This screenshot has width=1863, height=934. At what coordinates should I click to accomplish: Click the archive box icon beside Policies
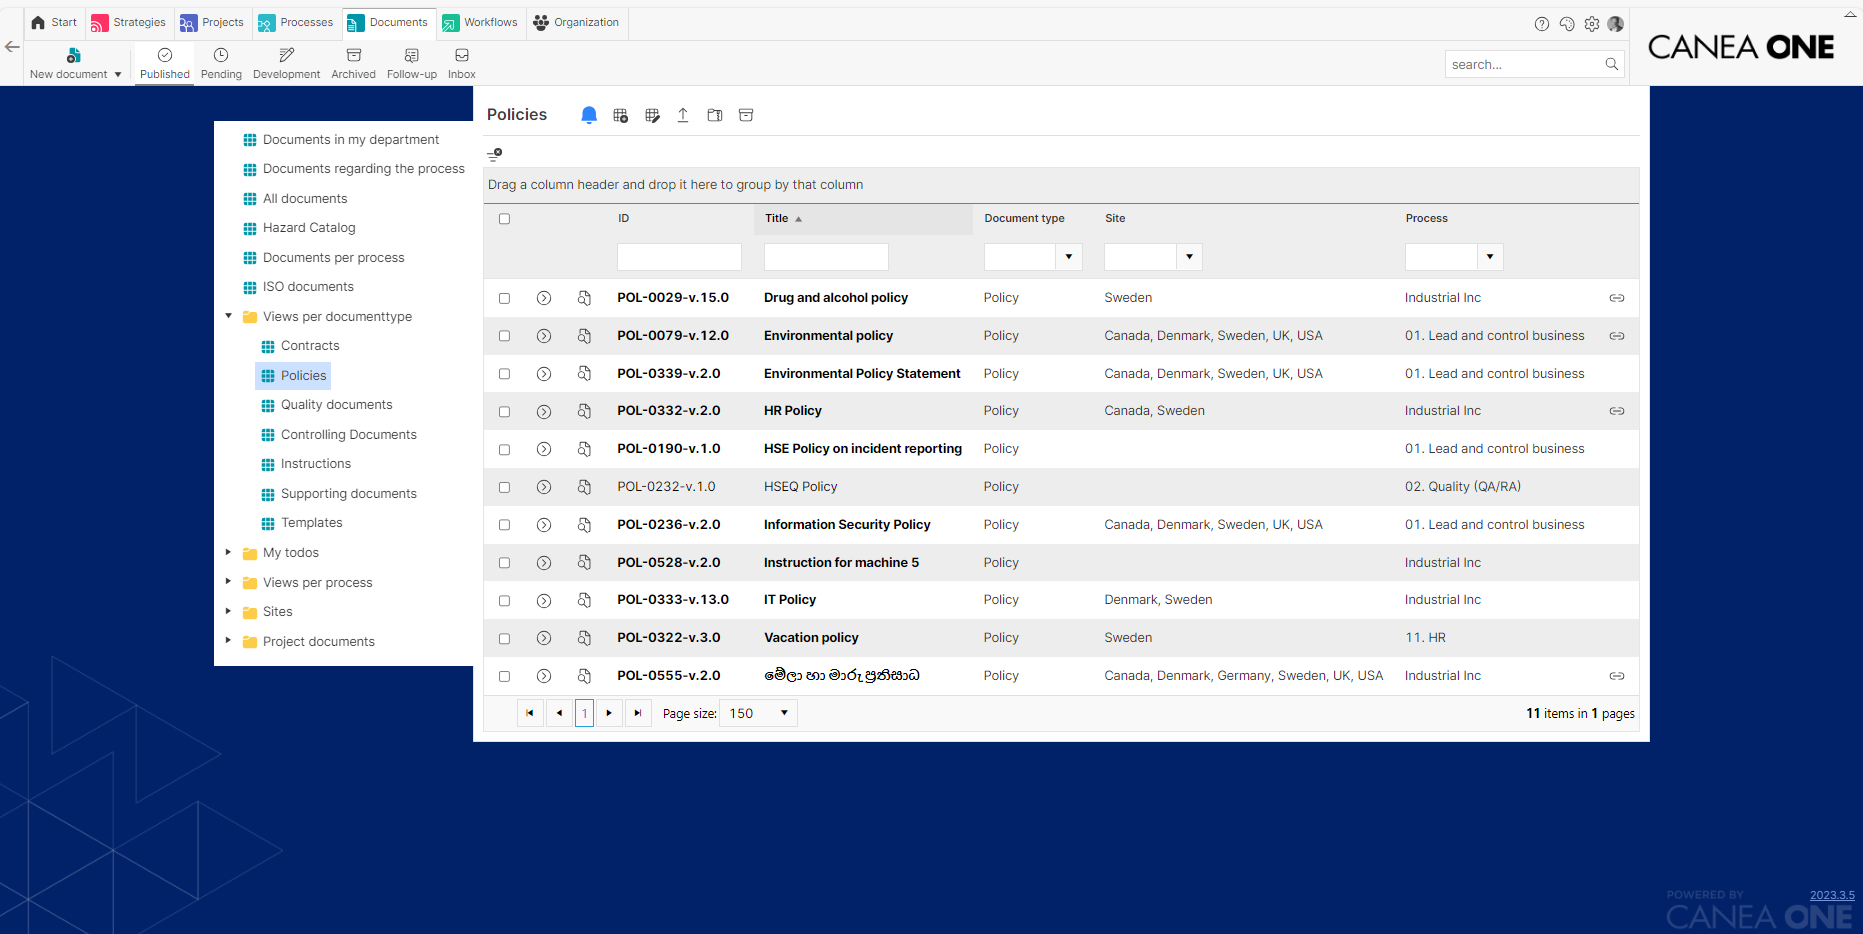point(746,115)
